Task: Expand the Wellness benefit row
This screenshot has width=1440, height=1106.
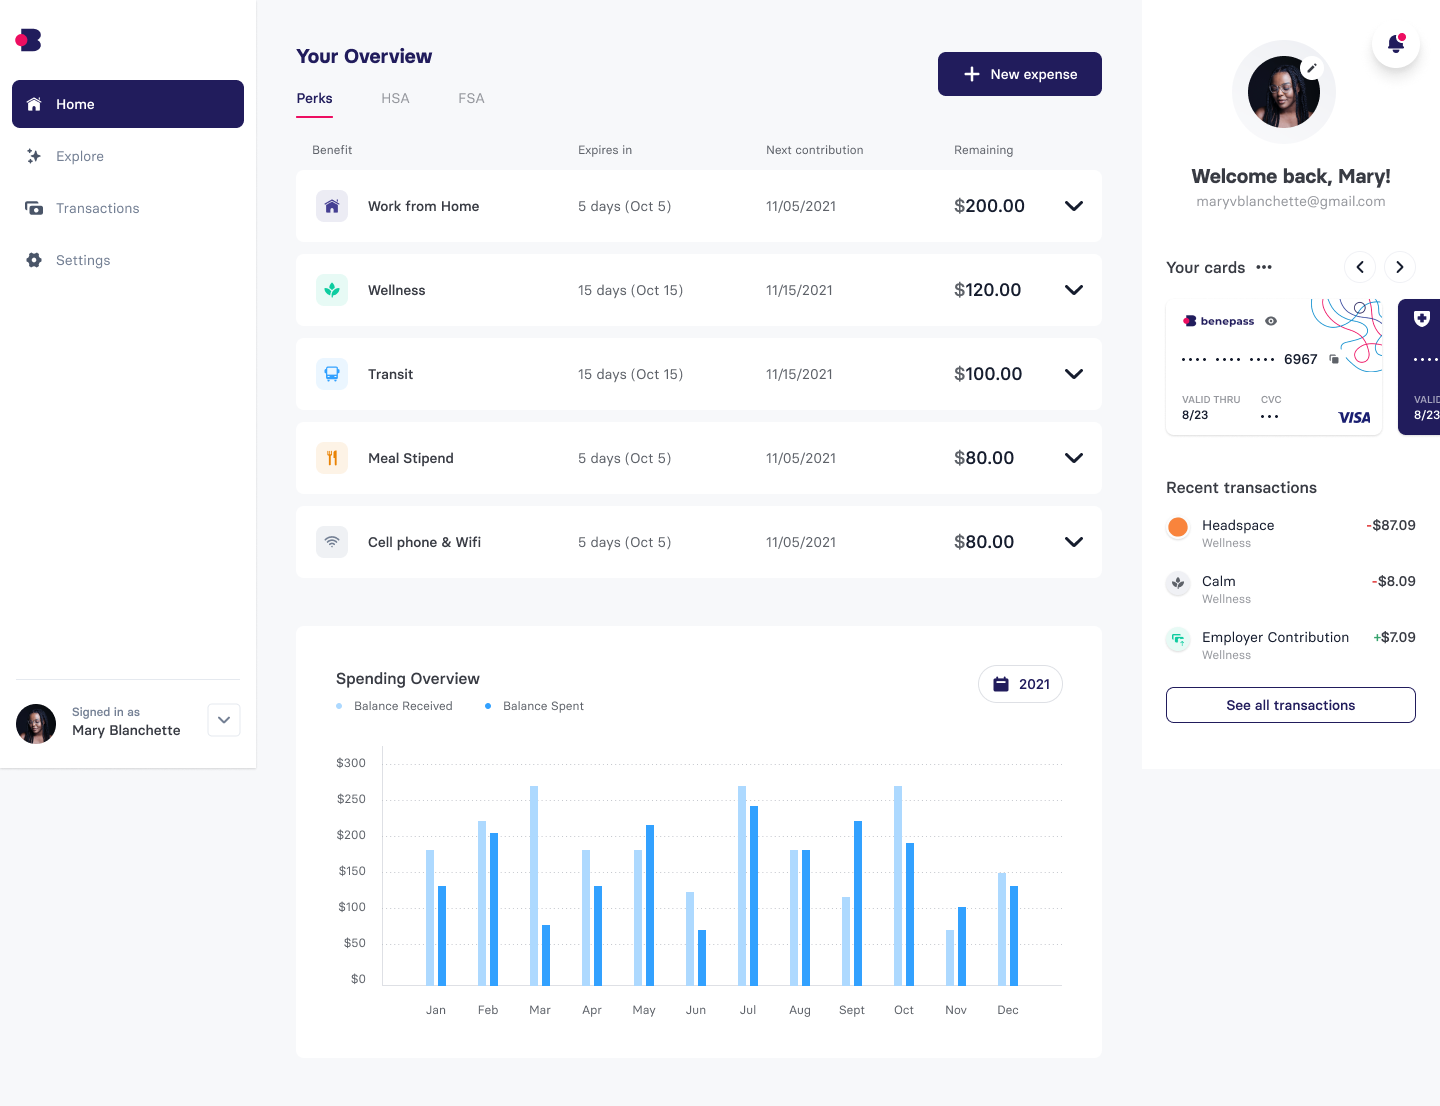Action: [x=1074, y=290]
